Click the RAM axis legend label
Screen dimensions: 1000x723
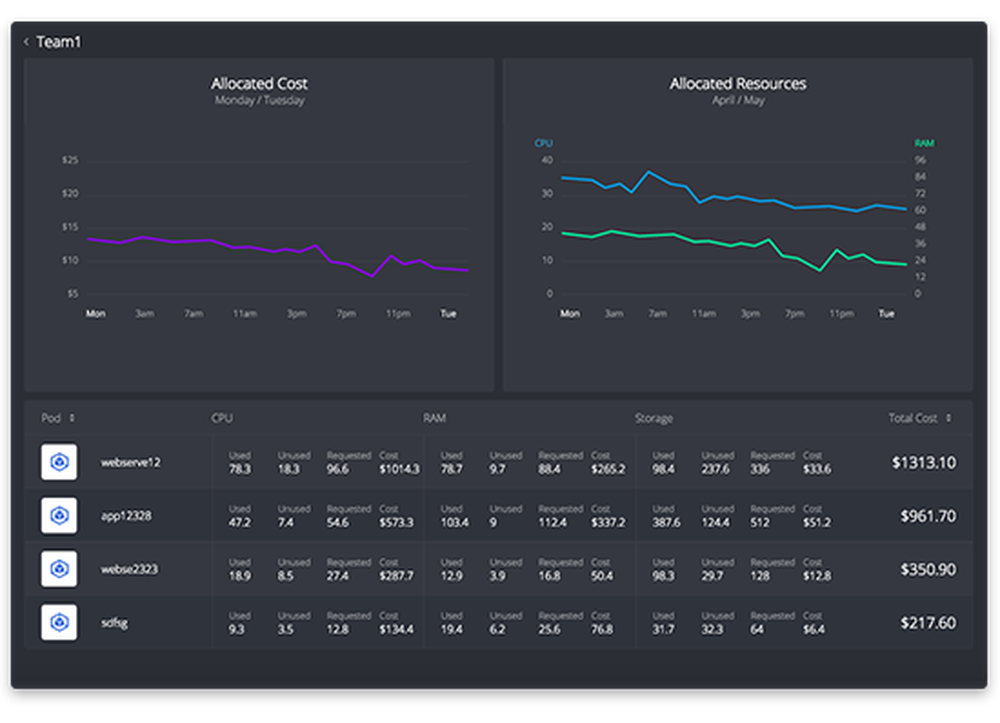point(924,143)
